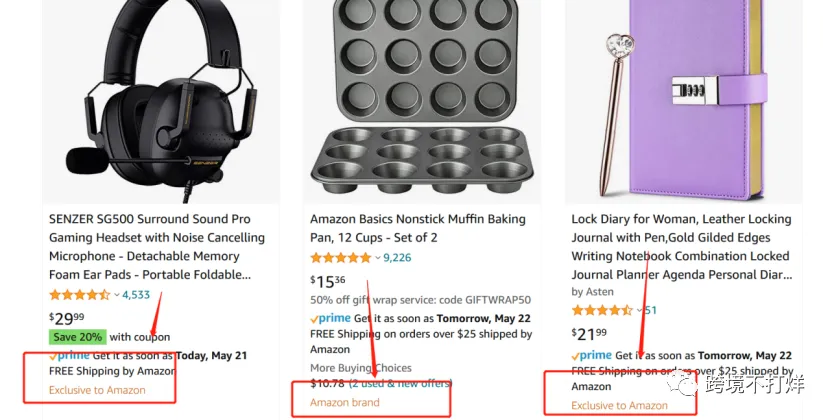The image size is (831, 420).
Task: Click the muffin pan star rating icons
Action: click(x=341, y=258)
